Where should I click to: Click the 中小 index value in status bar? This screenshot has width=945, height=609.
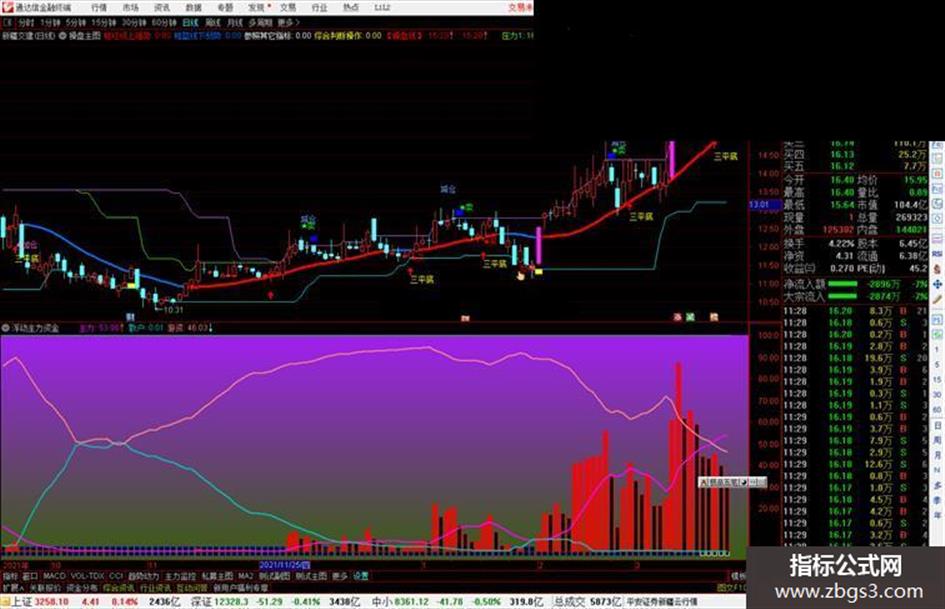click(x=412, y=602)
